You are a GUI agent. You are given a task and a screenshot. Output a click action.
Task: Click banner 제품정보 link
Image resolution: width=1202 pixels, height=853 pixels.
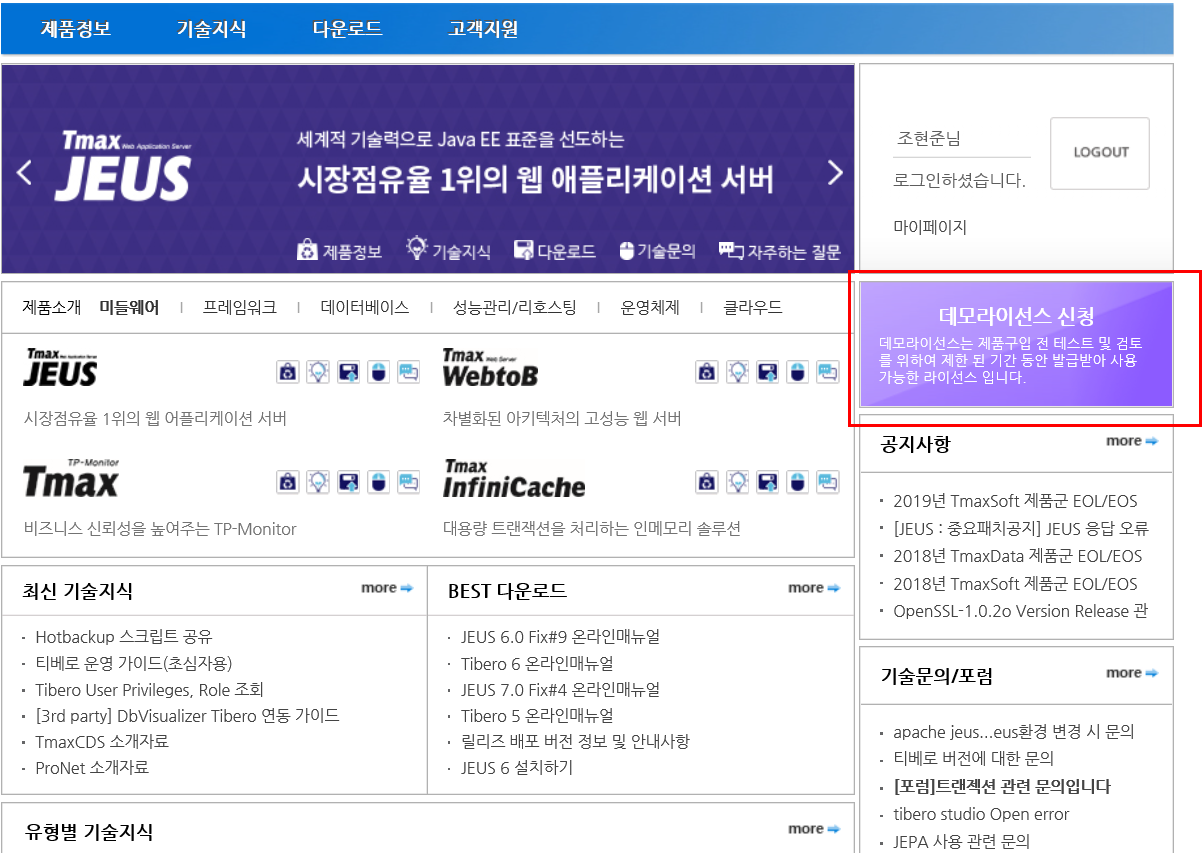tap(340, 251)
